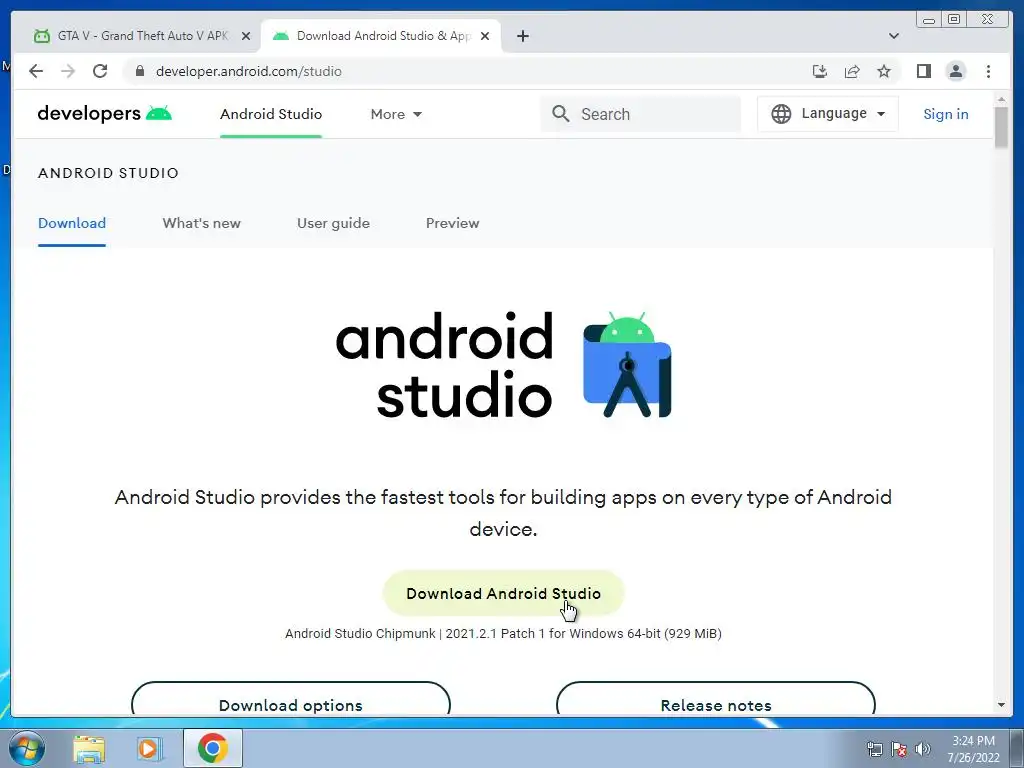Click the developers Android logo
Screen dimensions: 1024x768
[x=104, y=114]
